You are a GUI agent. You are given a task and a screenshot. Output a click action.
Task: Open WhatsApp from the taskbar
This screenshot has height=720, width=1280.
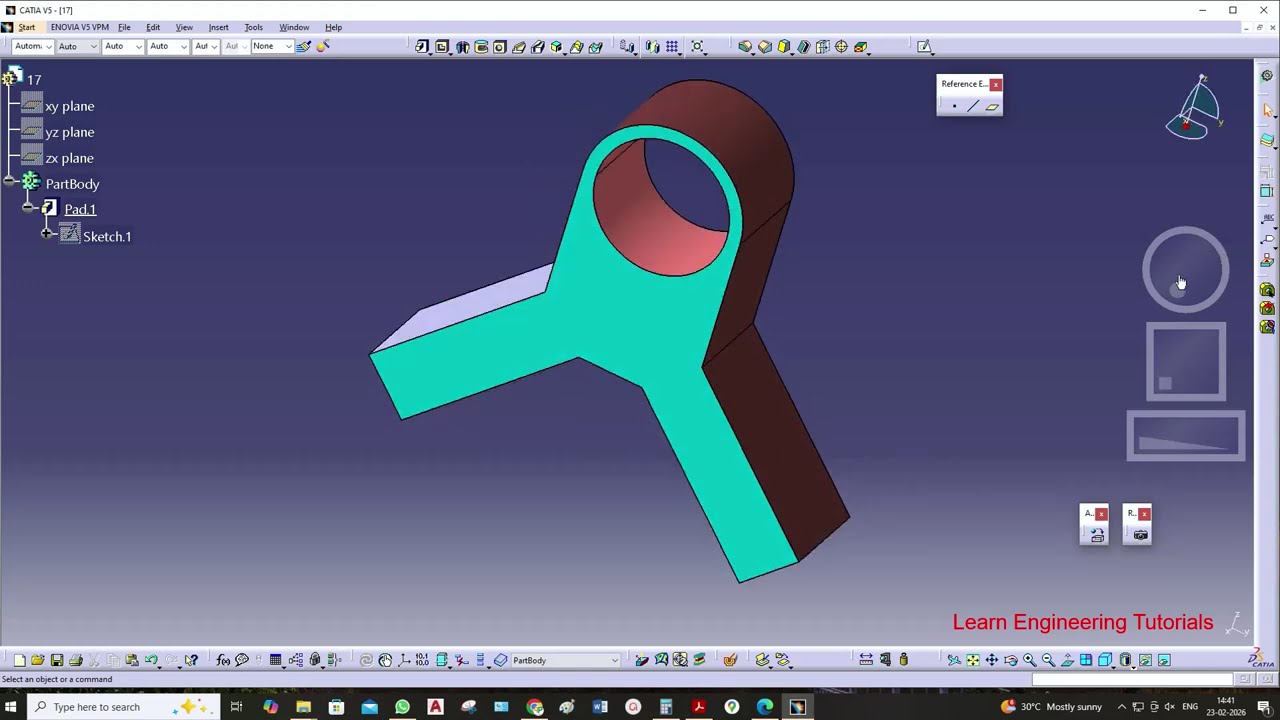pos(402,707)
